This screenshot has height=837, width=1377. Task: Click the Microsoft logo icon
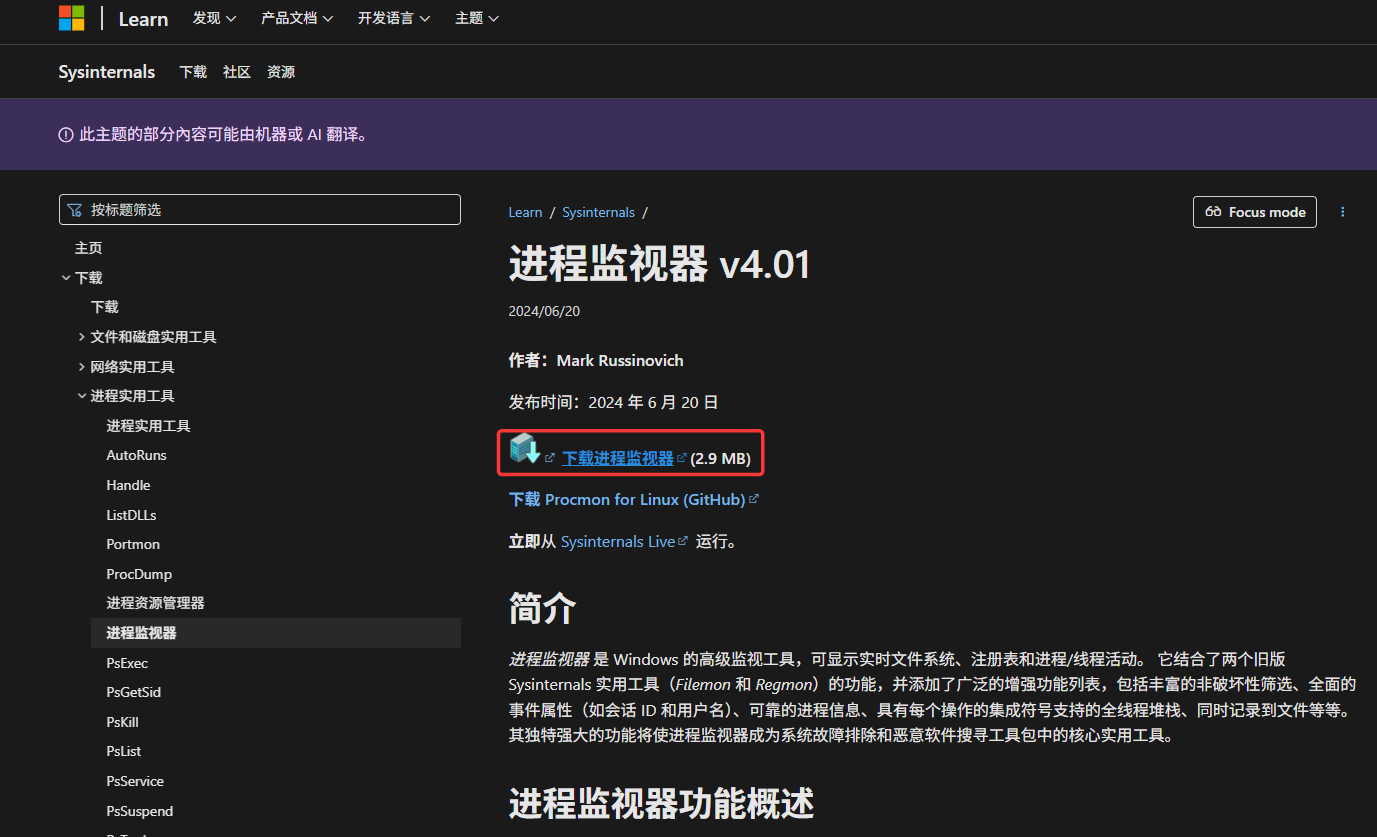pos(72,18)
